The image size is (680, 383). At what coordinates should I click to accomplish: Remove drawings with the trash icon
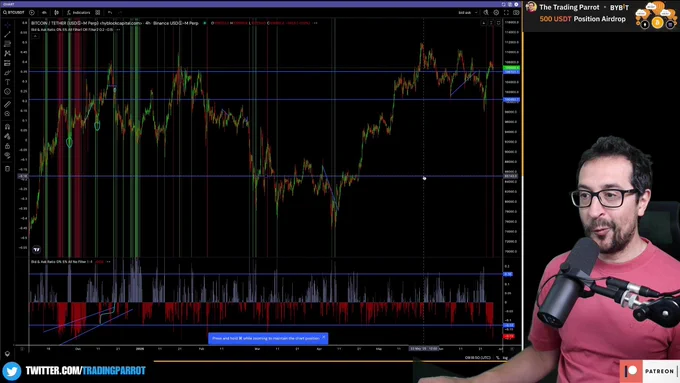point(7,169)
